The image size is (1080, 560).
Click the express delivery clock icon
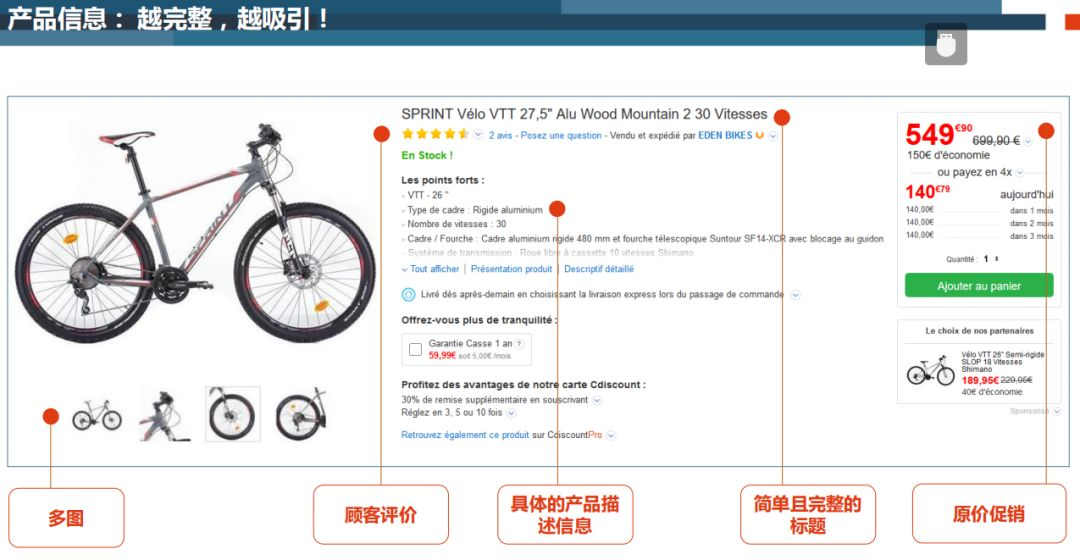pos(408,295)
